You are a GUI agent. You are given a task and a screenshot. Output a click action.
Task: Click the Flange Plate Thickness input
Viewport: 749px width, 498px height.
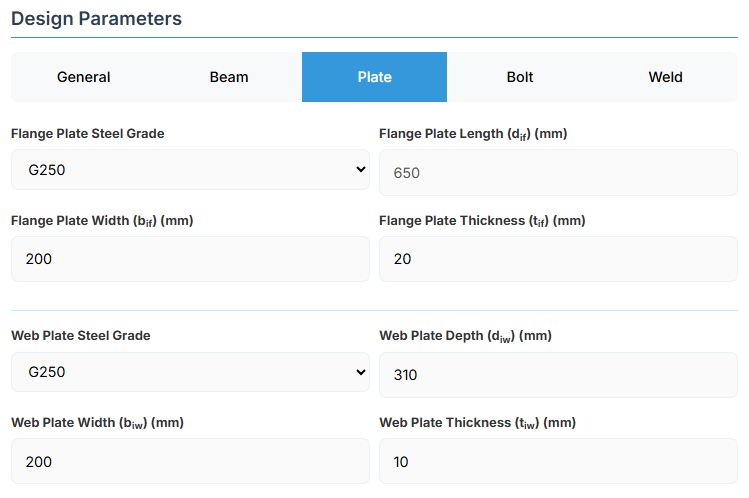click(x=558, y=259)
